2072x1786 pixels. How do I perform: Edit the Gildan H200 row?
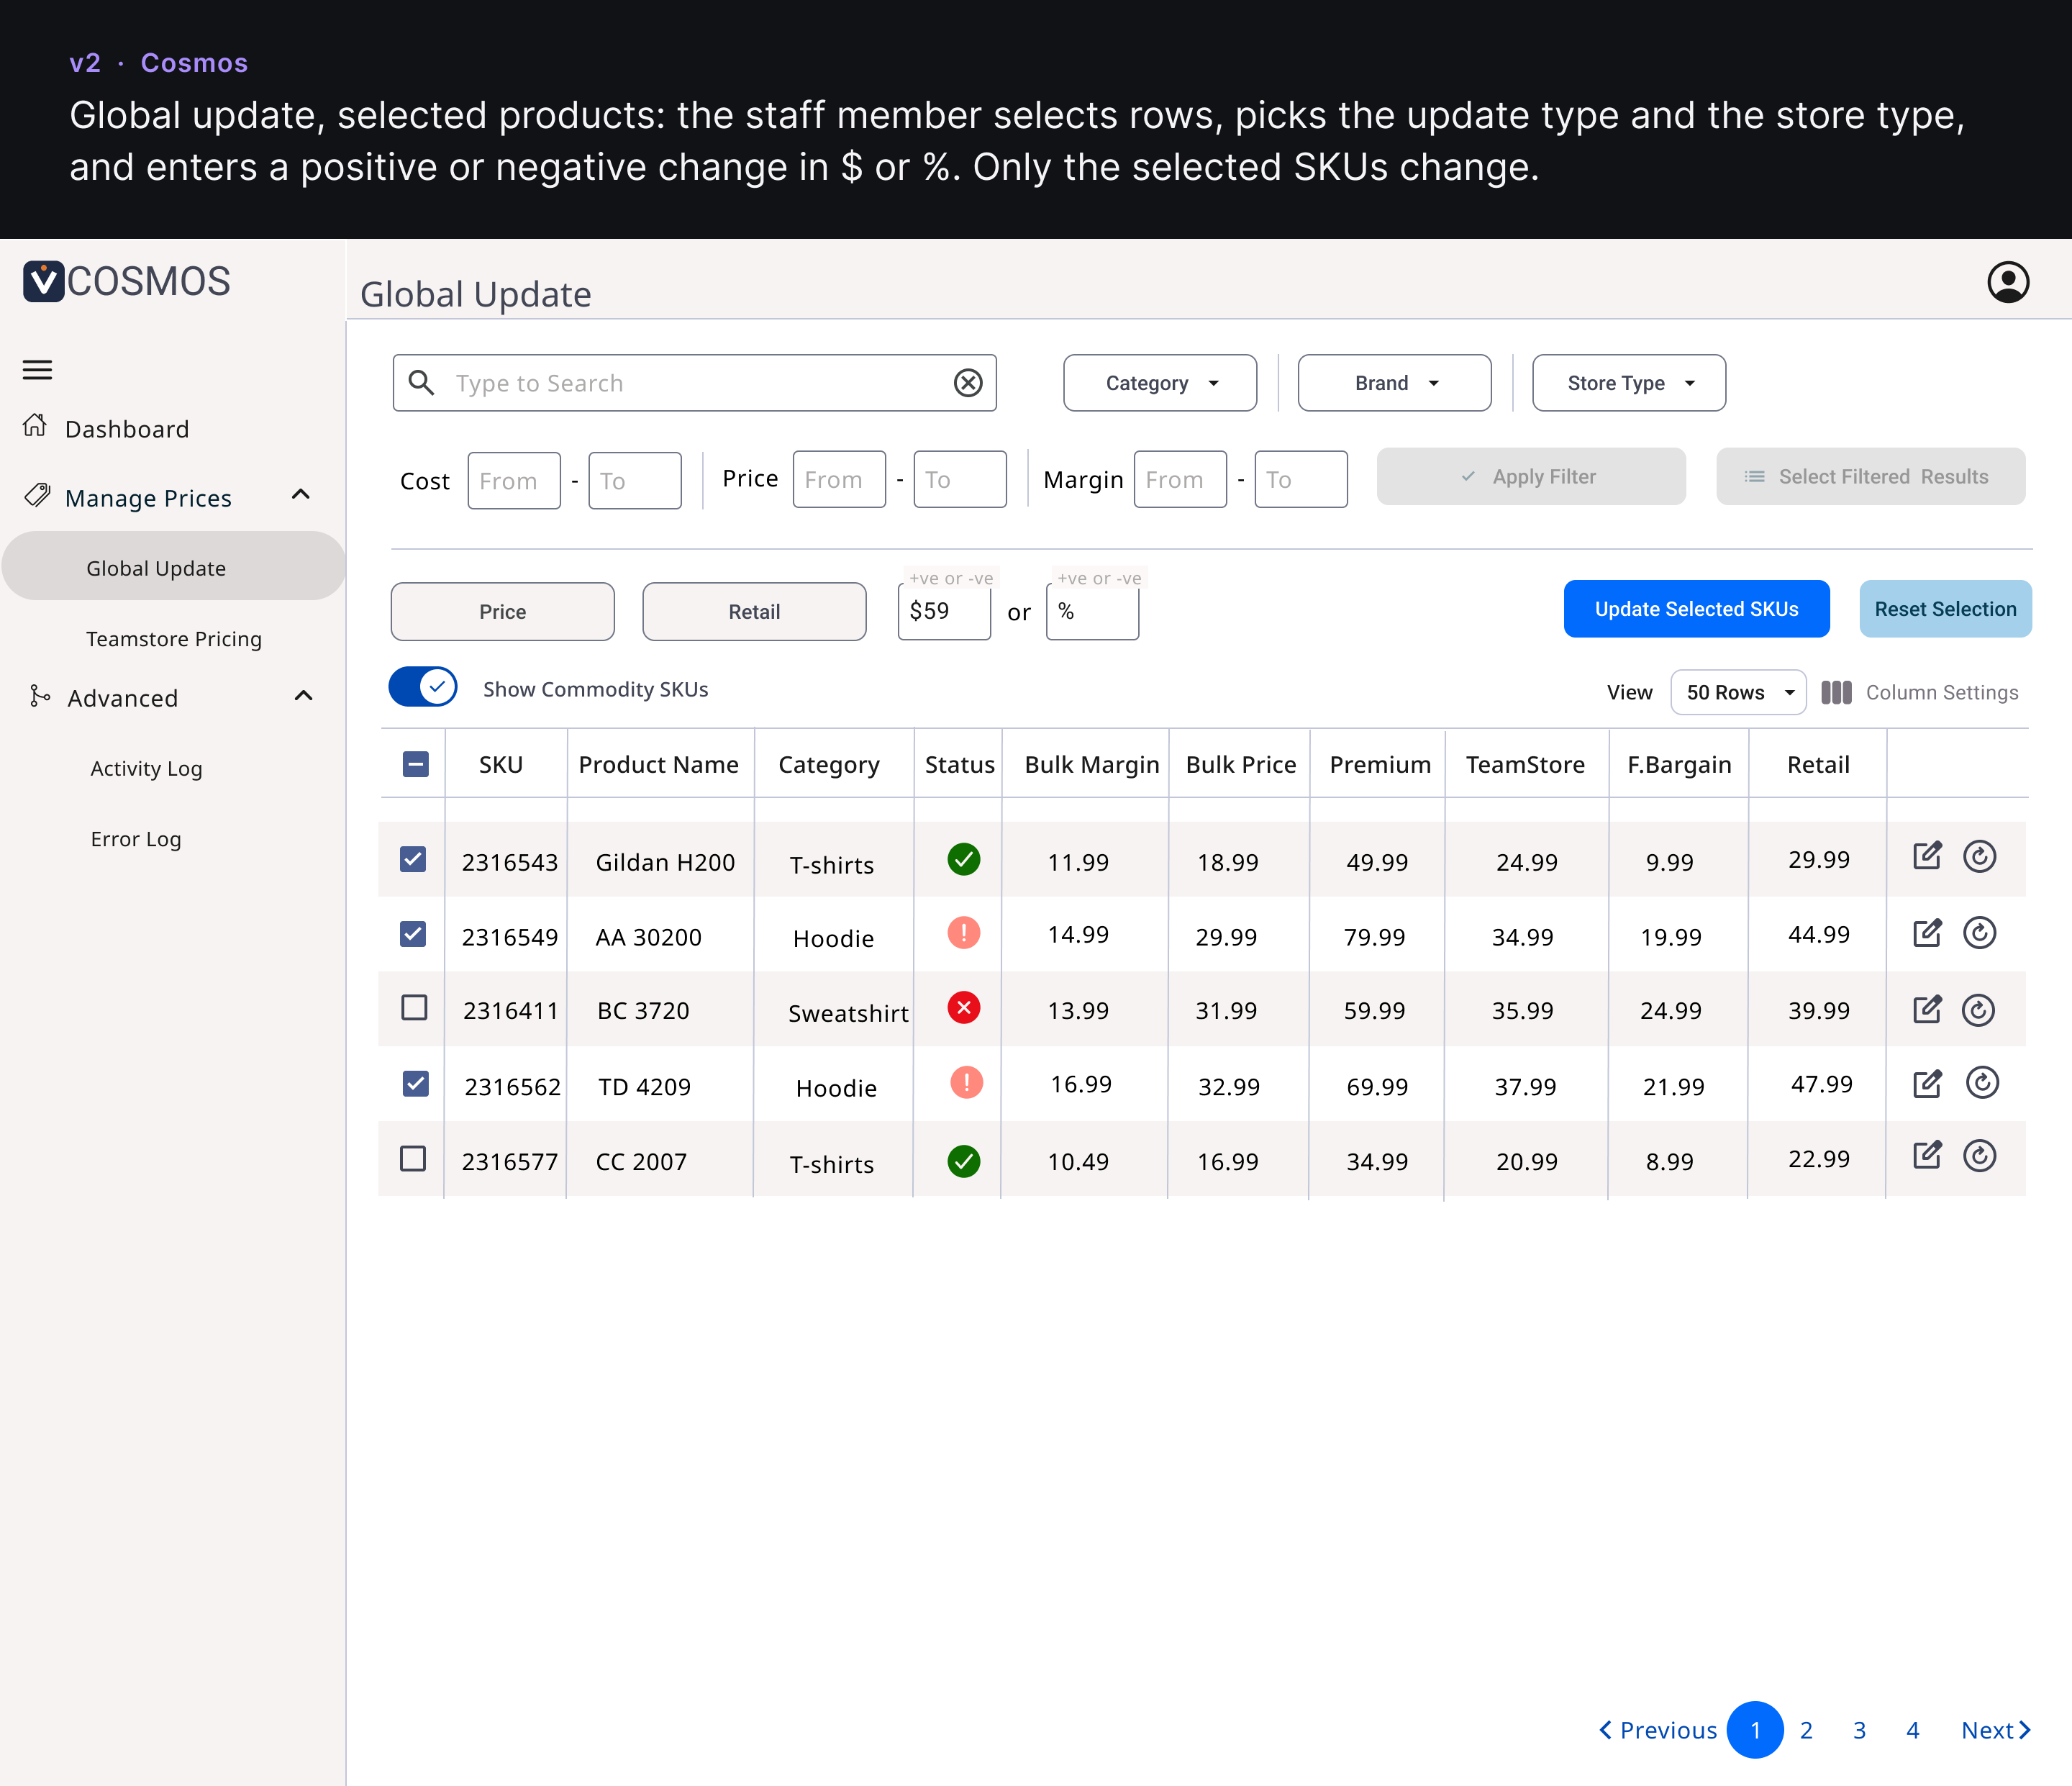(x=1927, y=856)
